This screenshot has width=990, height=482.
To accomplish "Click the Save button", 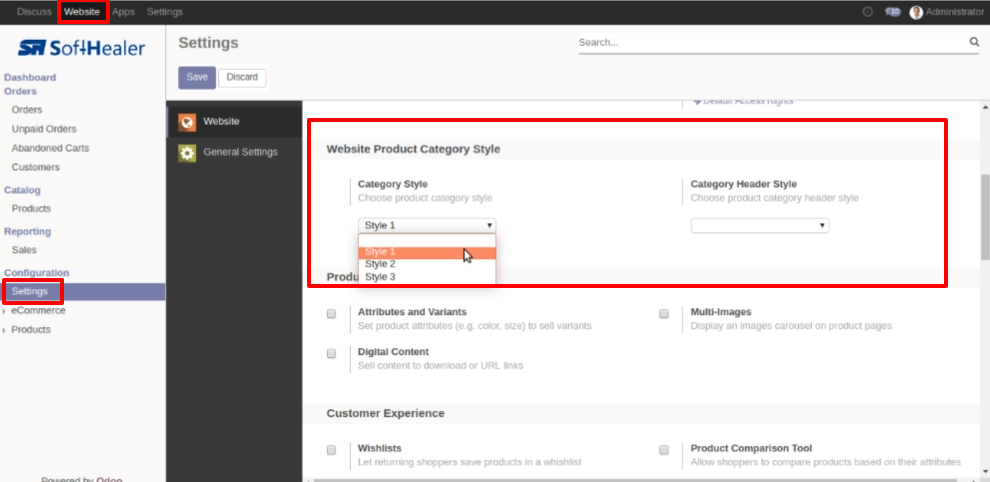I will click(197, 78).
